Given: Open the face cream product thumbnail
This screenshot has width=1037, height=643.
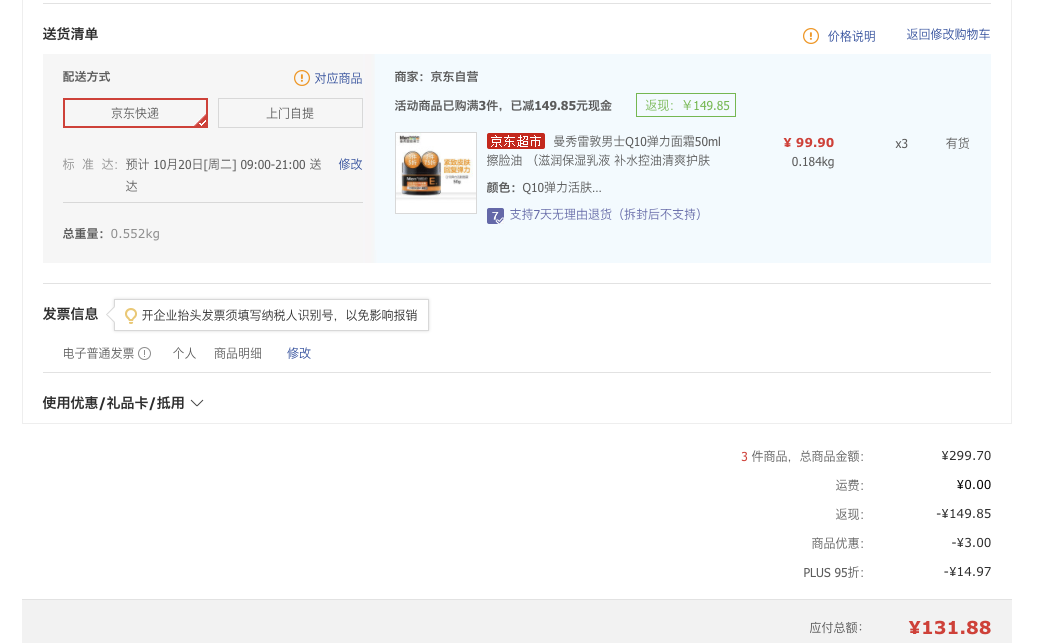Looking at the screenshot, I should pyautogui.click(x=436, y=173).
